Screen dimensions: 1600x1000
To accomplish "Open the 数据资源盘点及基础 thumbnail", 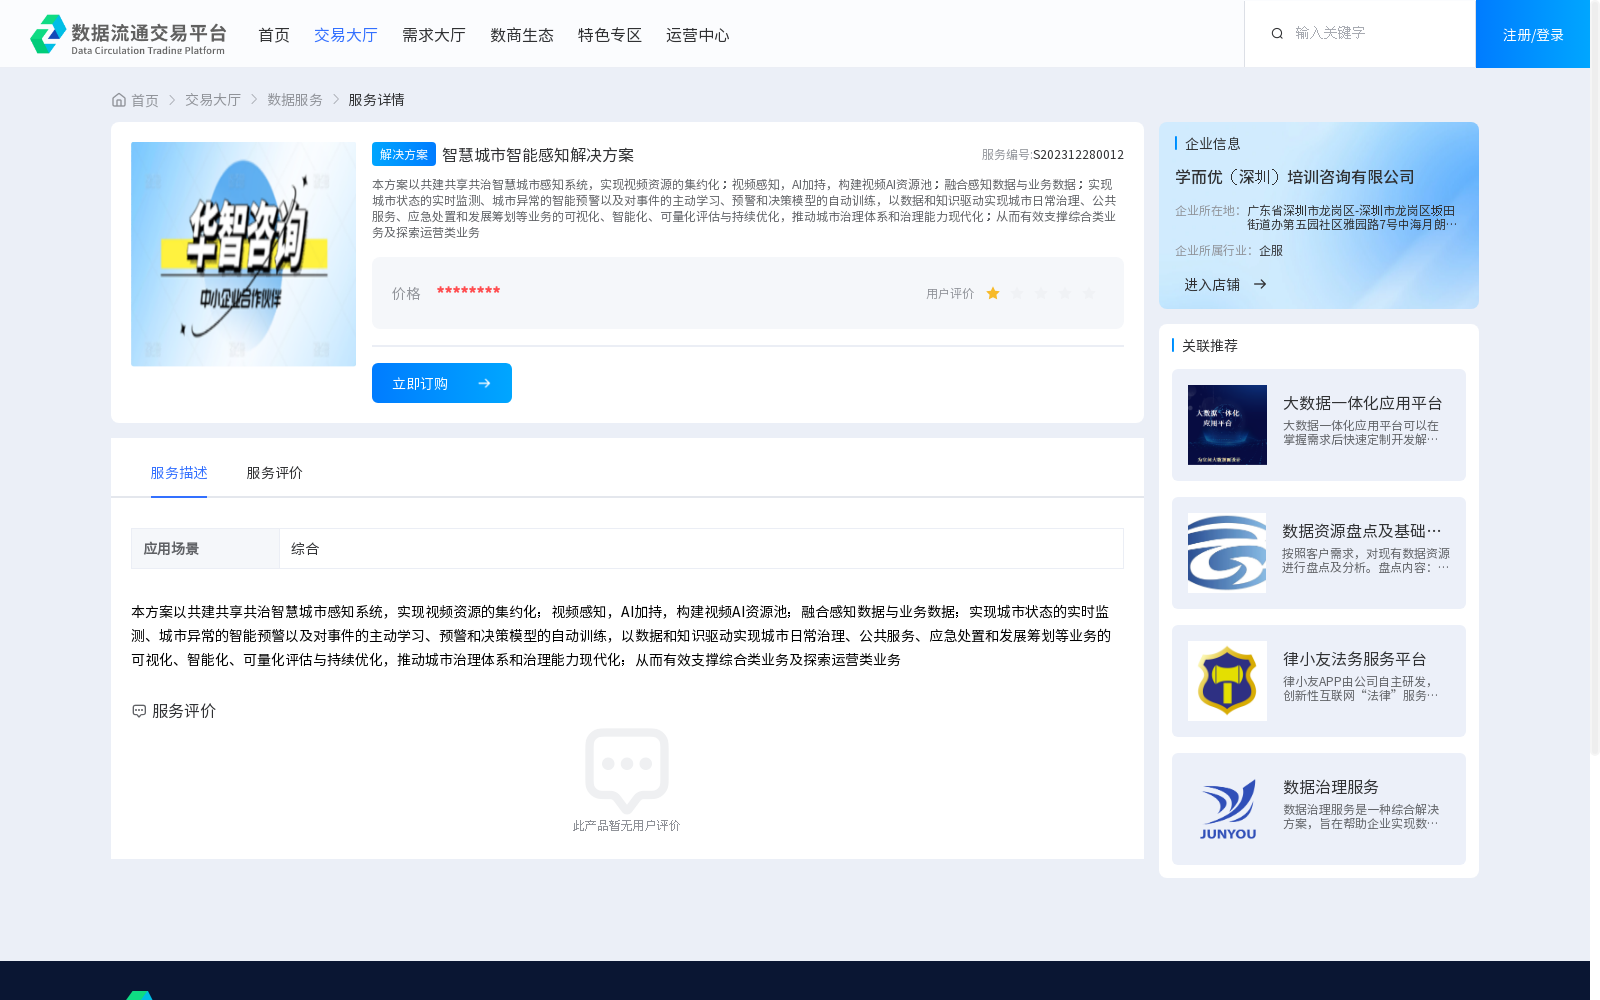I will pos(1227,553).
